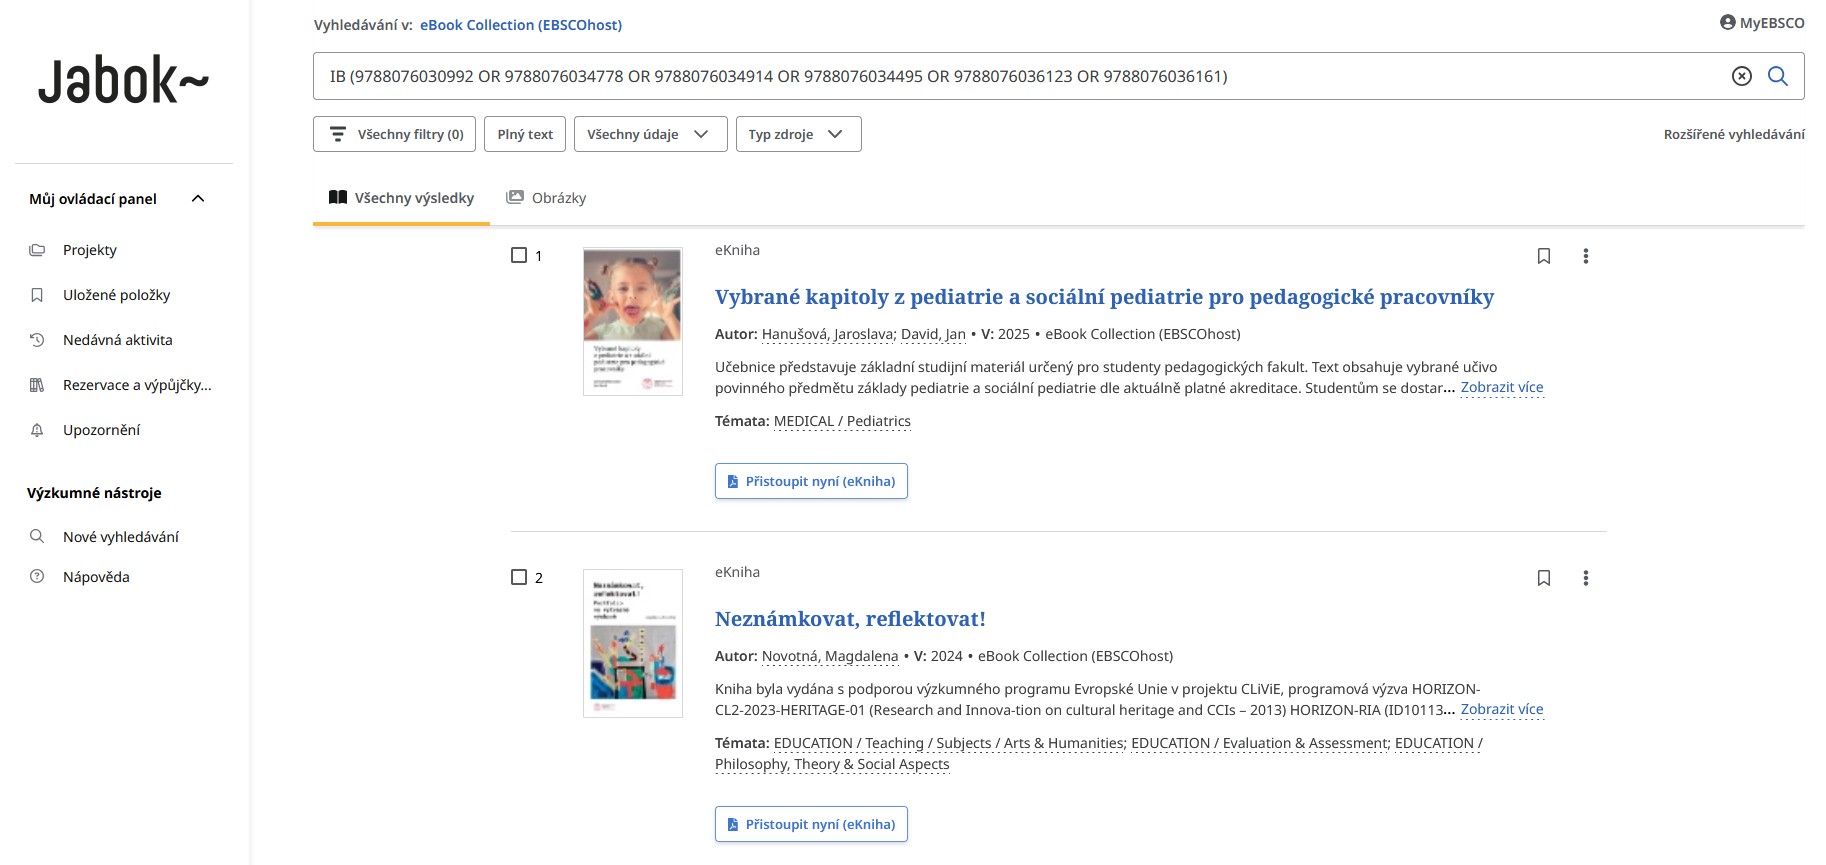Open Uložené položky in the sidebar
Screen dimensions: 1826x865
coord(116,295)
